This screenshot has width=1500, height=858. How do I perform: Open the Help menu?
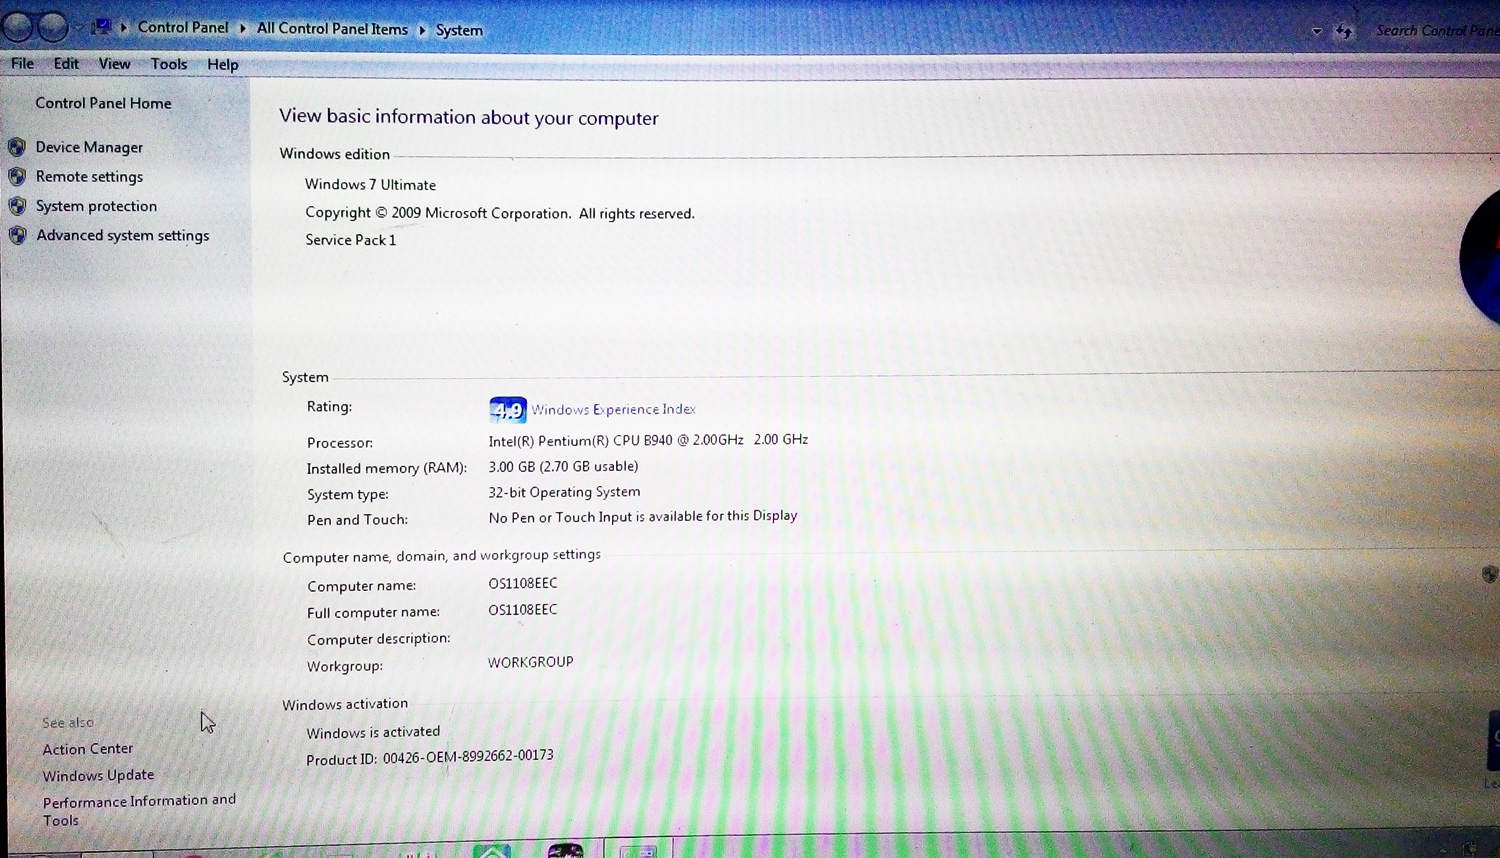(x=223, y=65)
